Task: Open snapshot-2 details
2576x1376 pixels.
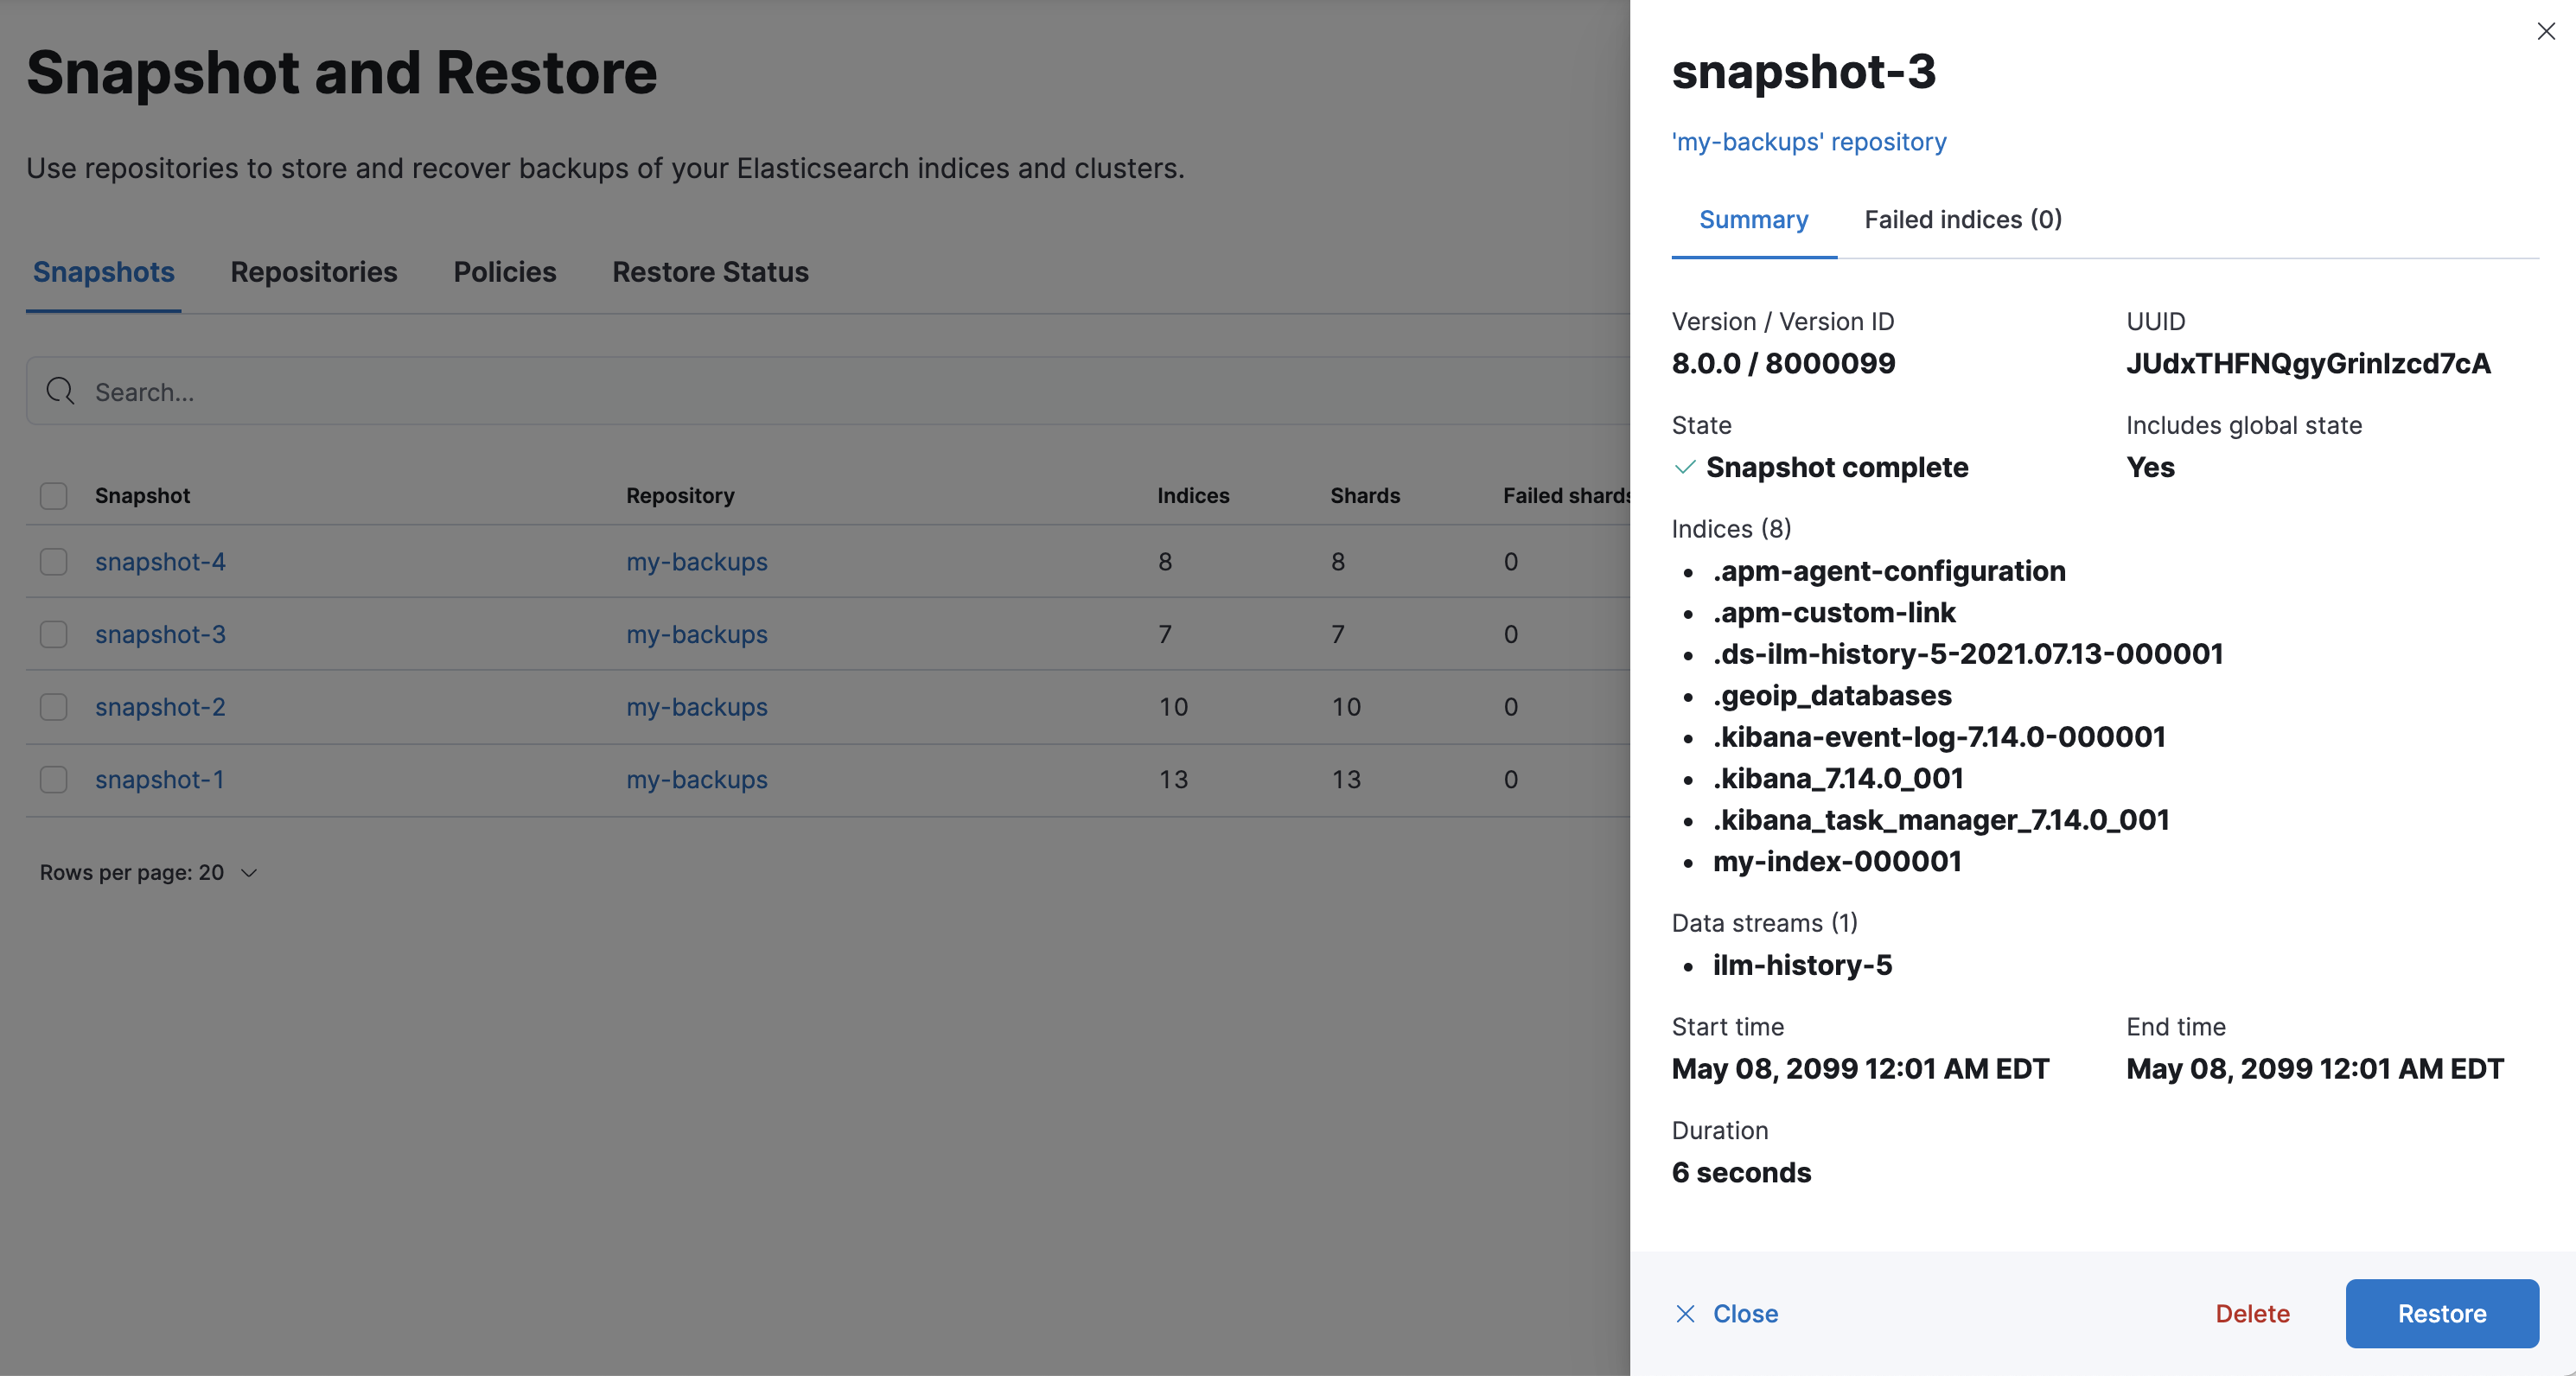Action: (160, 707)
